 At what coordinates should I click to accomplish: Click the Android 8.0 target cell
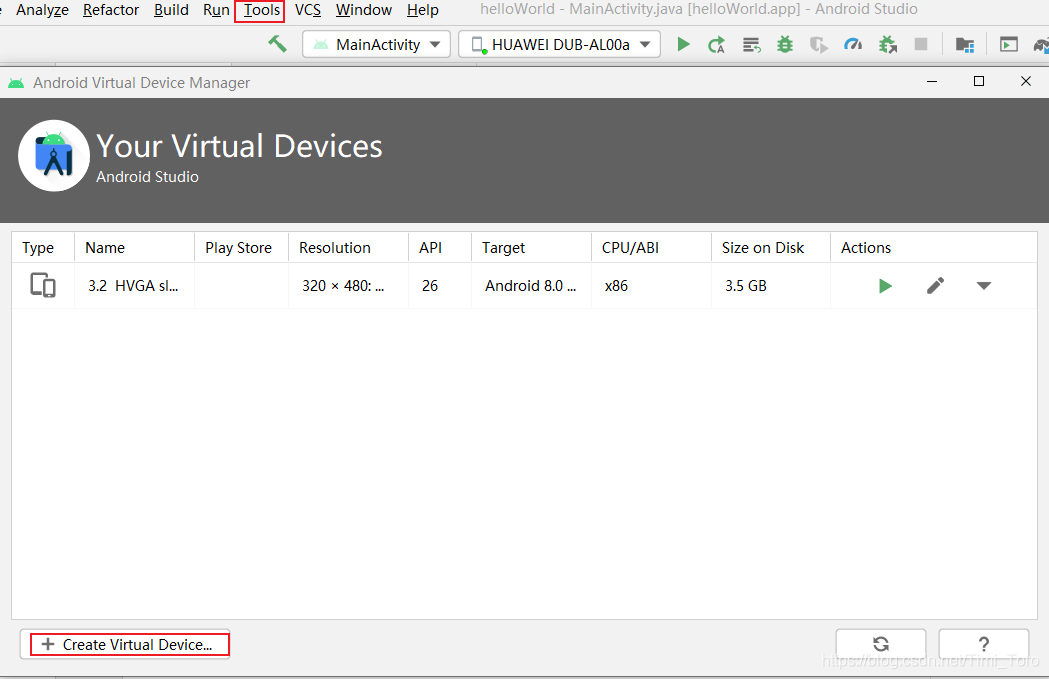(531, 286)
